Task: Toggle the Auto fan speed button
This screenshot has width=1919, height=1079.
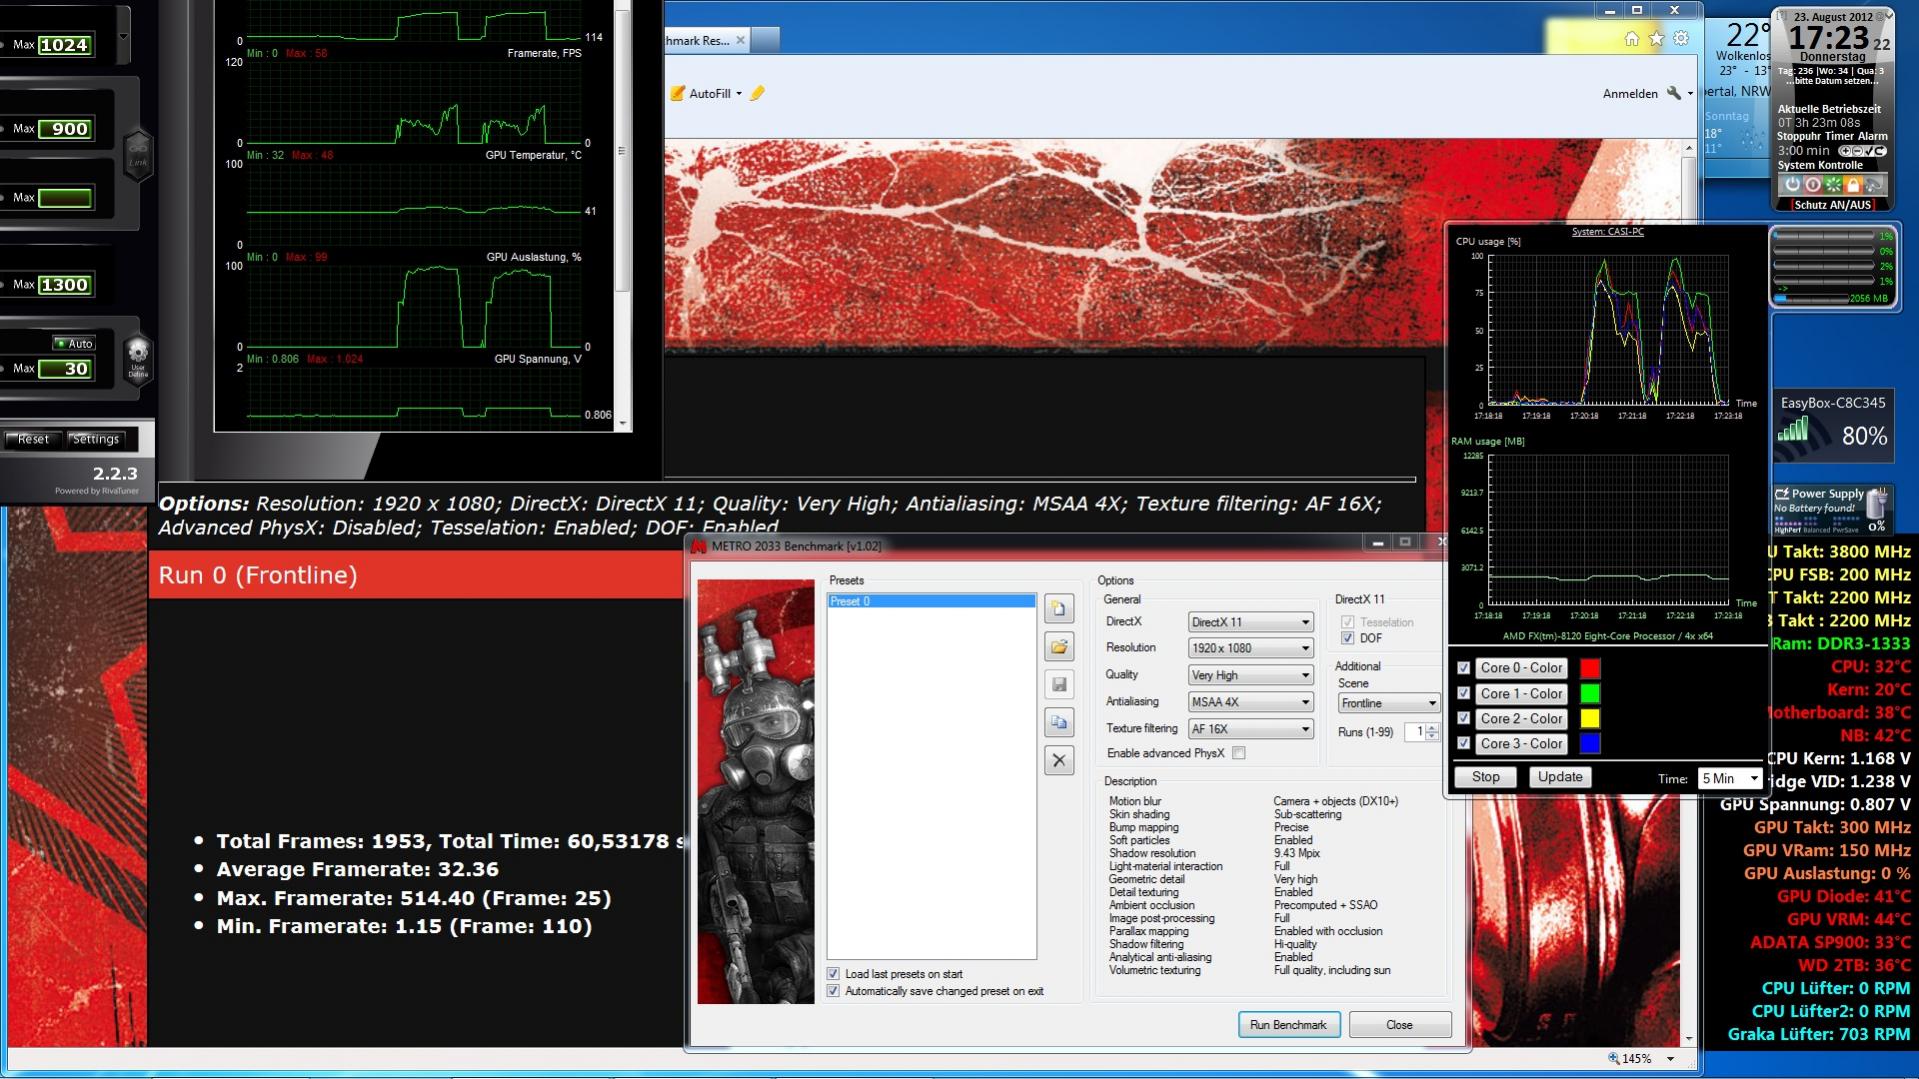Action: pyautogui.click(x=74, y=343)
